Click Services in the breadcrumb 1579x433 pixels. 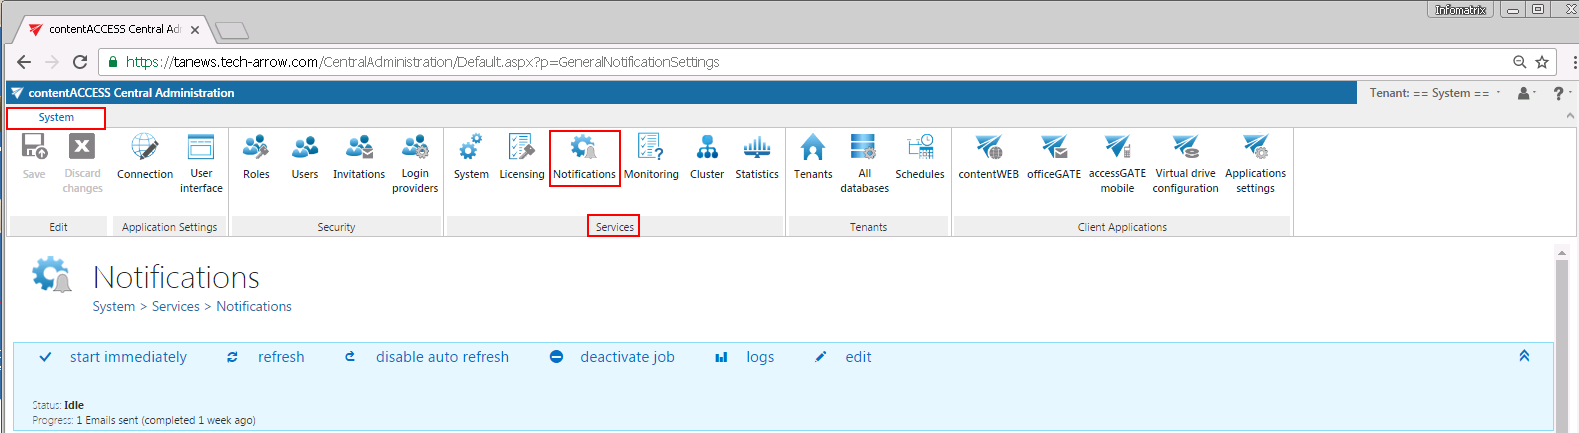(175, 306)
